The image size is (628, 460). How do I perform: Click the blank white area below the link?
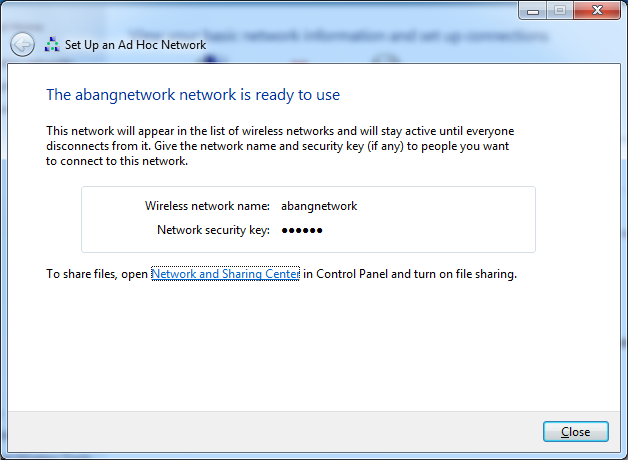point(314,344)
